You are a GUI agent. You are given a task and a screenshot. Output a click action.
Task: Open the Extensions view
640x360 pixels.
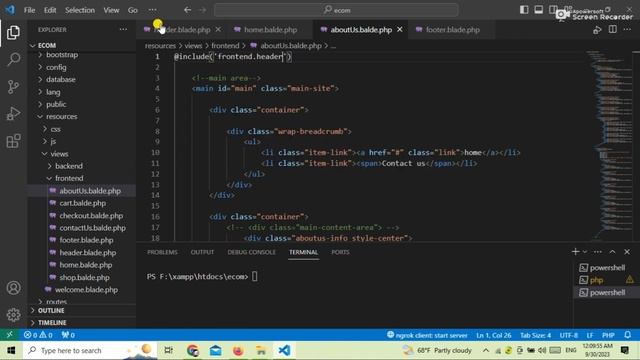point(13,141)
